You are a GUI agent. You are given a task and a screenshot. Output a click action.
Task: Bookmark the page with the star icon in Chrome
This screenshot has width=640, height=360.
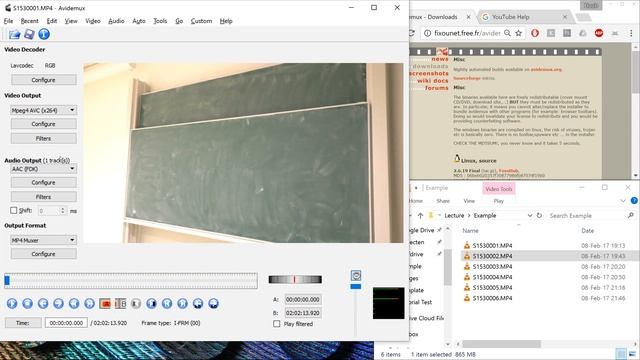tap(518, 33)
